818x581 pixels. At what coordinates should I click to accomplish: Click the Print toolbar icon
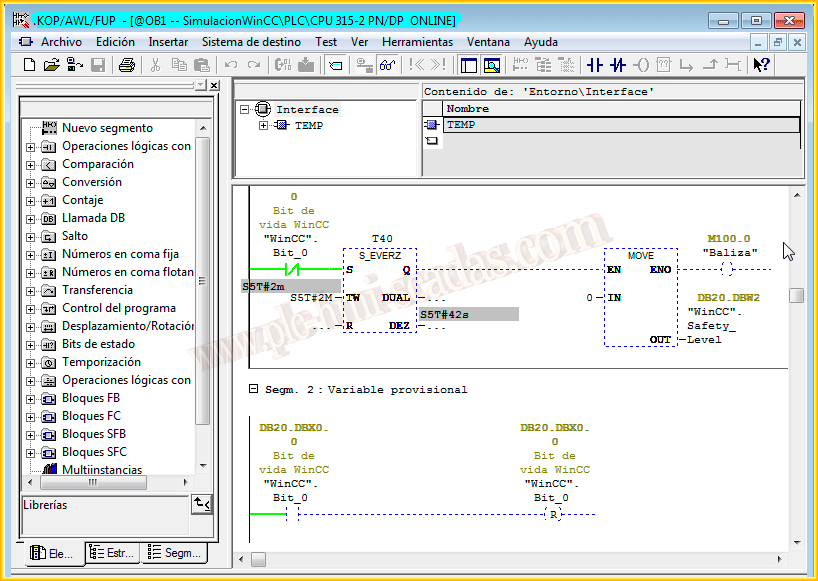tap(127, 65)
